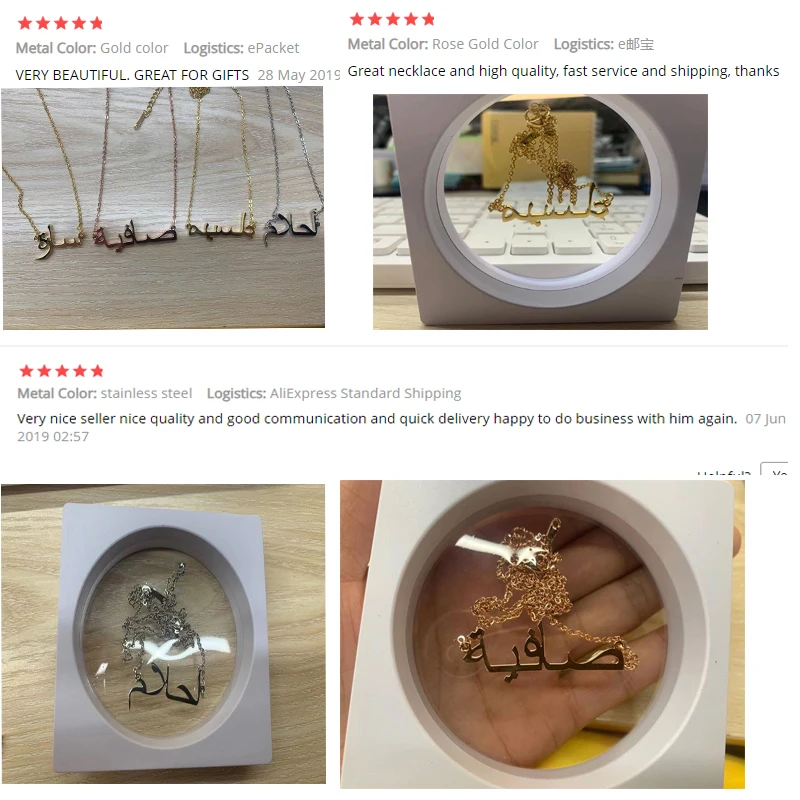Click the 28 May 2019 review date
Viewport: 800px width, 800px height.
pos(298,75)
